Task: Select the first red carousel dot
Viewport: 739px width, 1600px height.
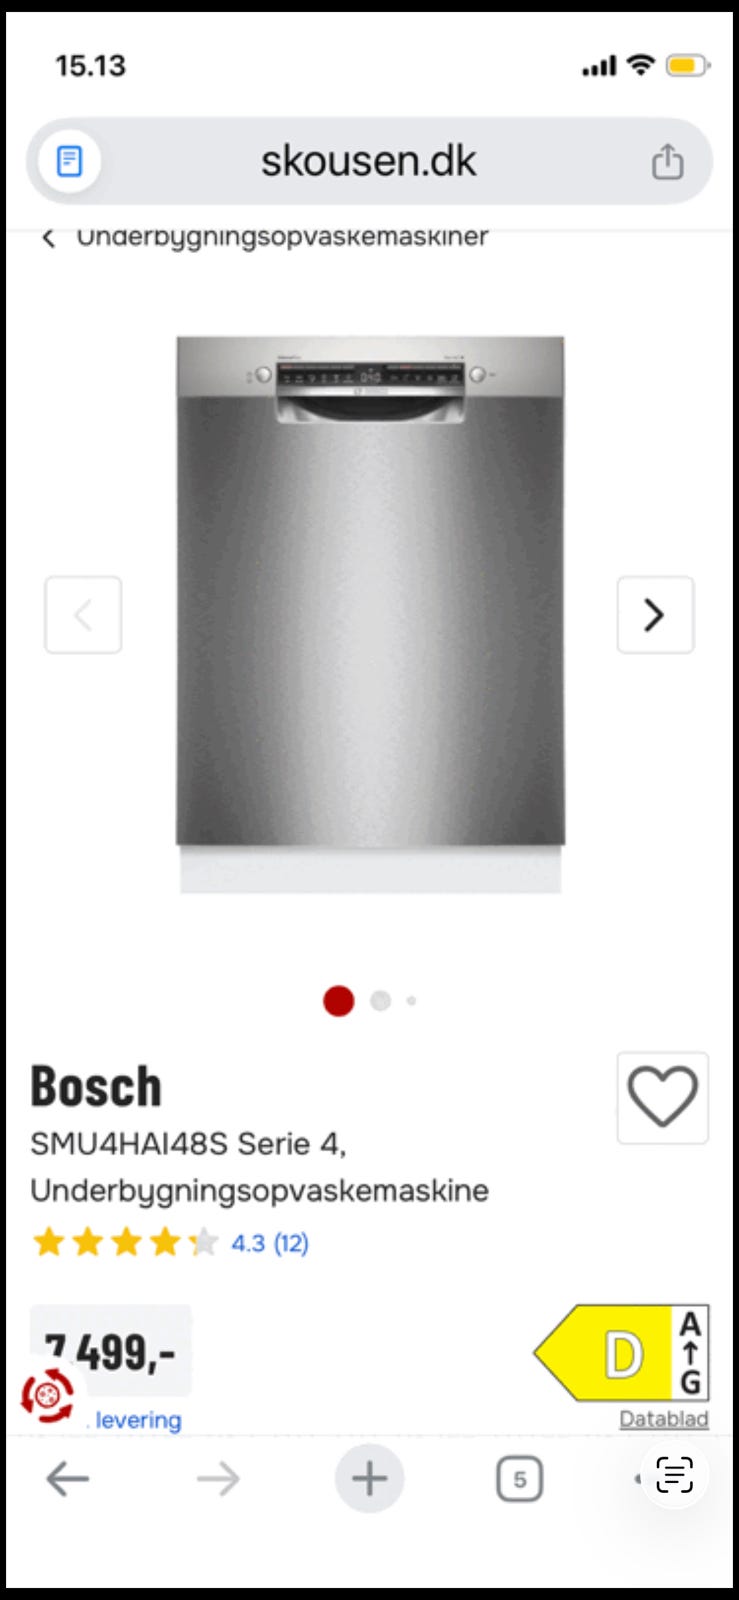Action: [339, 1000]
